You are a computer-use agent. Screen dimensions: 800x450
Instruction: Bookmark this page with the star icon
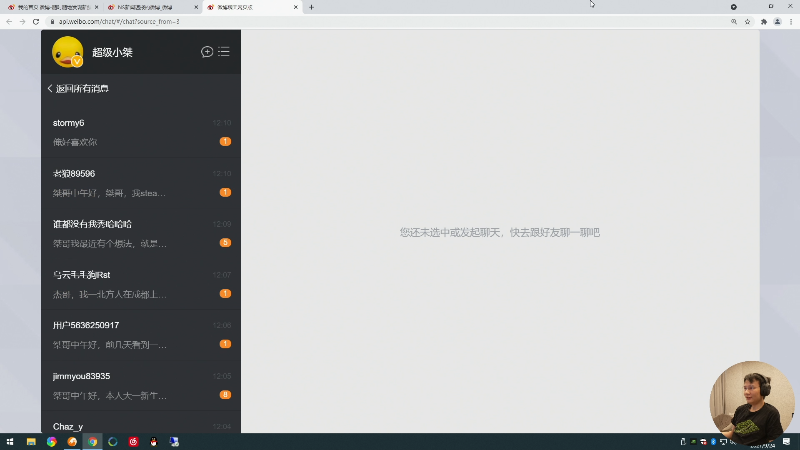[x=747, y=21]
